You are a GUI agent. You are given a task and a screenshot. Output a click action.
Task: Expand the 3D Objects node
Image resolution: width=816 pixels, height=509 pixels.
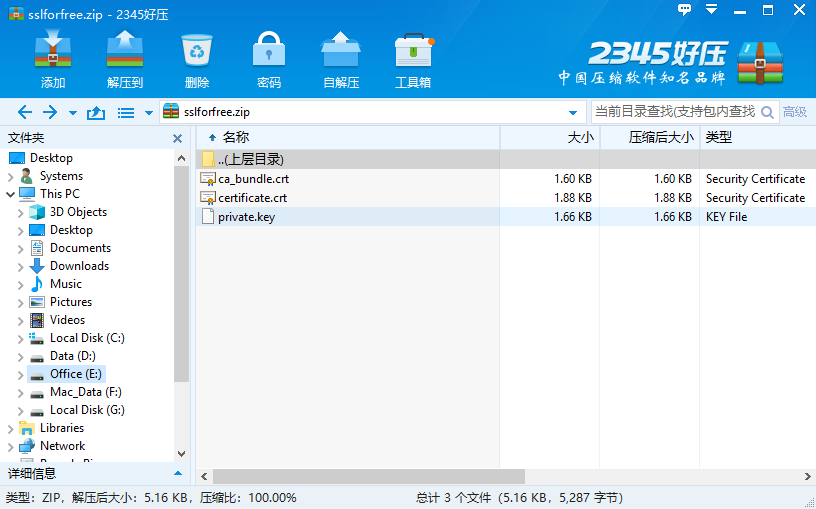pos(20,212)
